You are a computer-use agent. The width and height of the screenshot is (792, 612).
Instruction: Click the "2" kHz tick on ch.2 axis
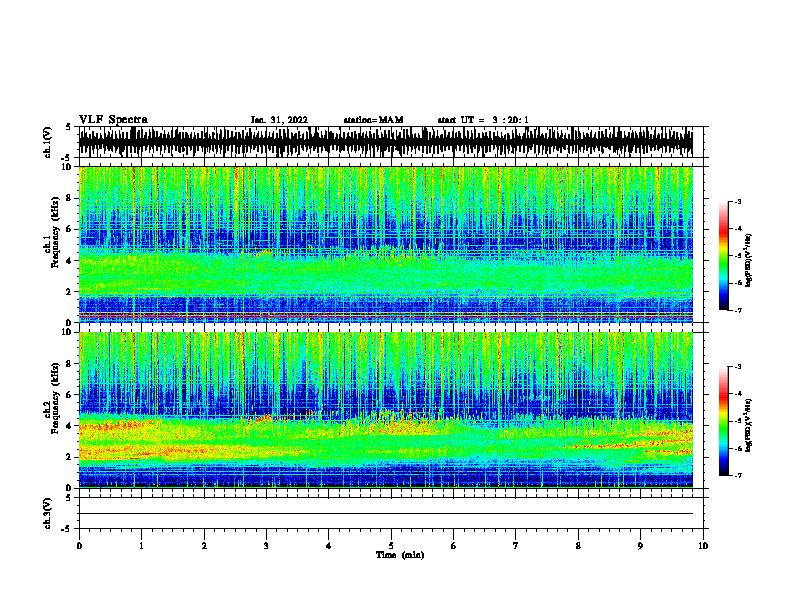69,457
